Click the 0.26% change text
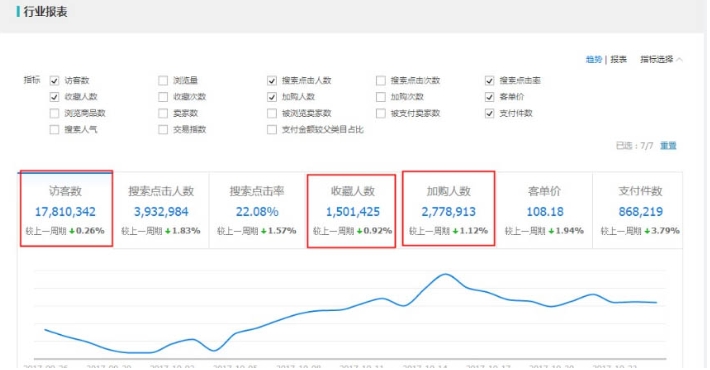710x370 pixels. [90, 231]
